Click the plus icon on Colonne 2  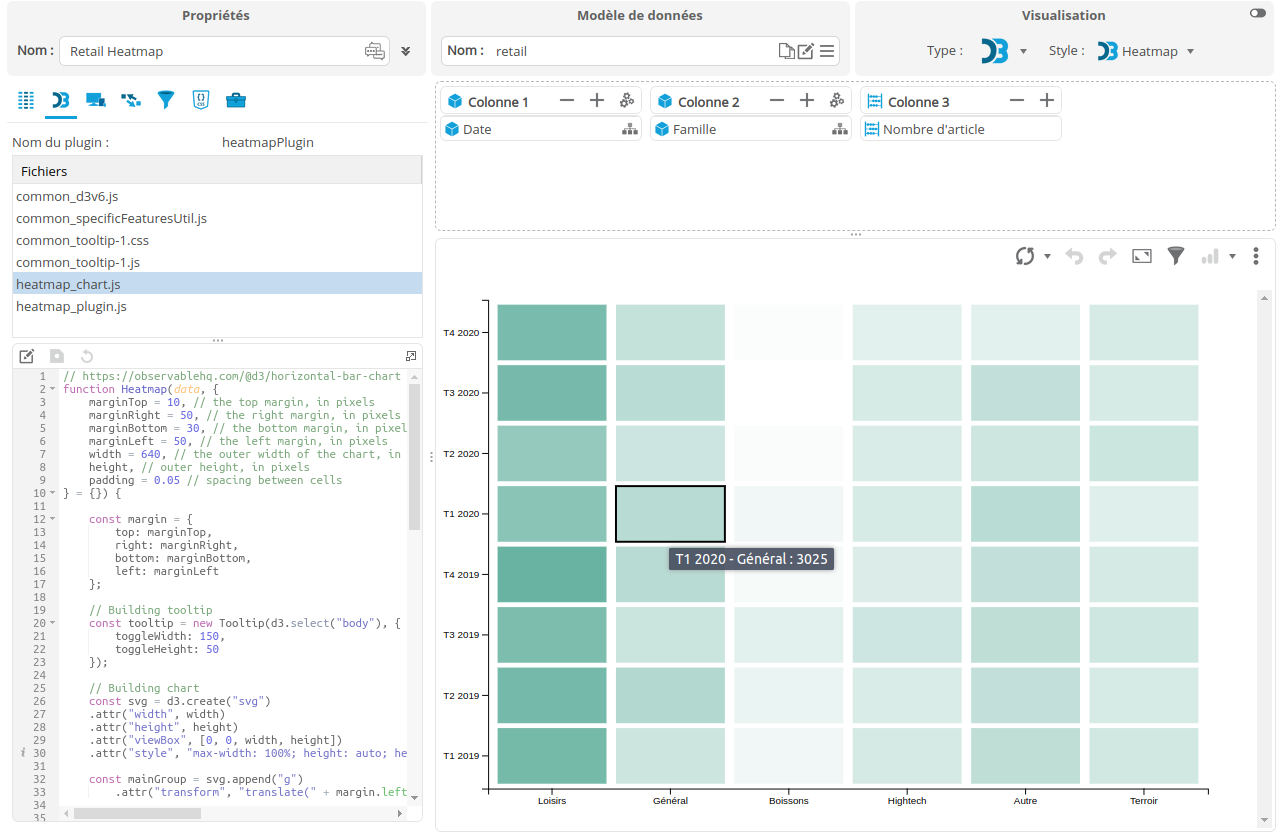(807, 101)
